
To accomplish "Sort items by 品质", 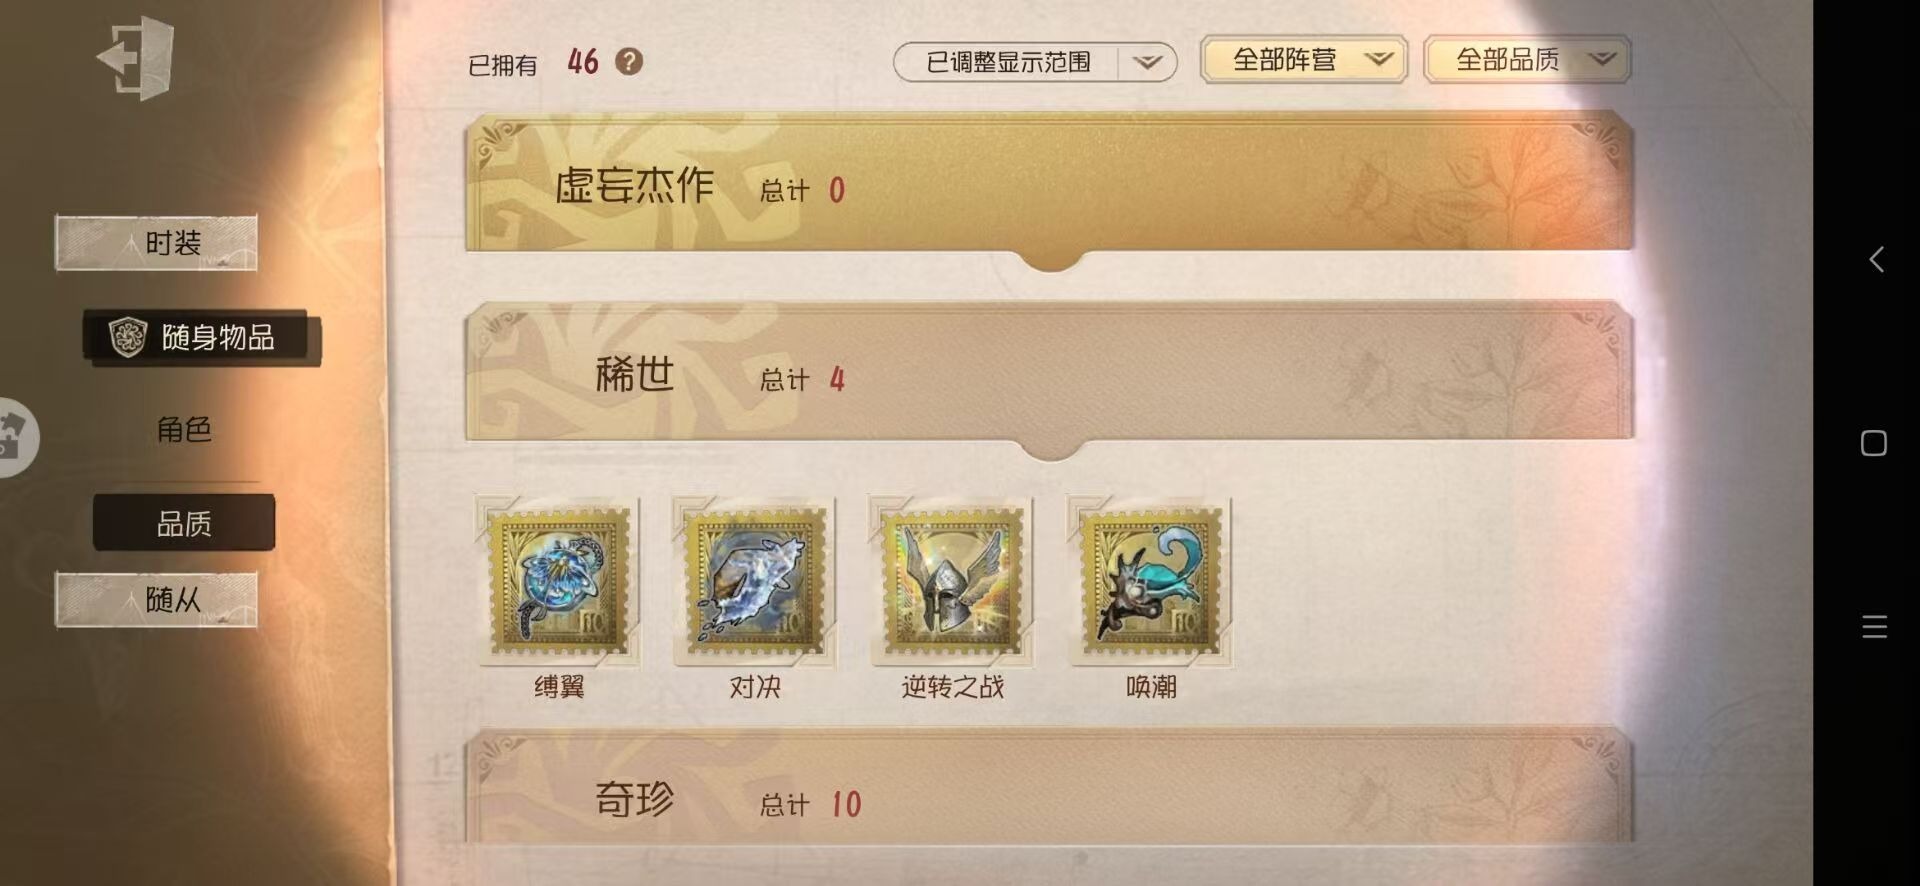I will [184, 523].
